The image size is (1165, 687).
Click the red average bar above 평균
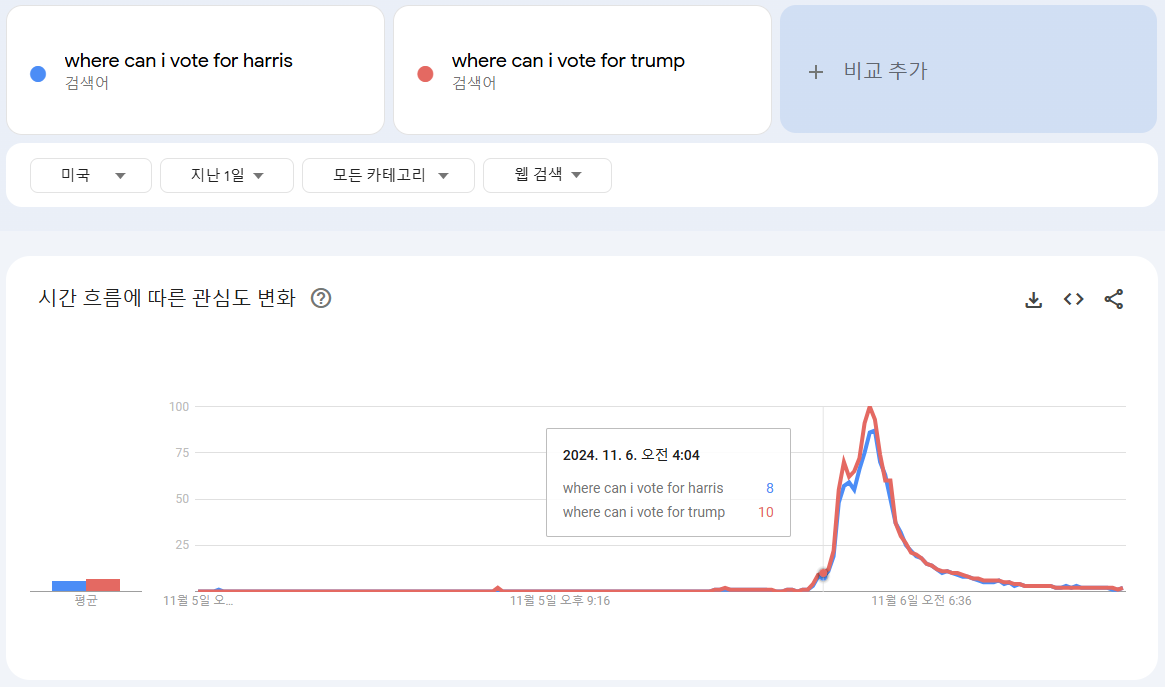[x=103, y=585]
